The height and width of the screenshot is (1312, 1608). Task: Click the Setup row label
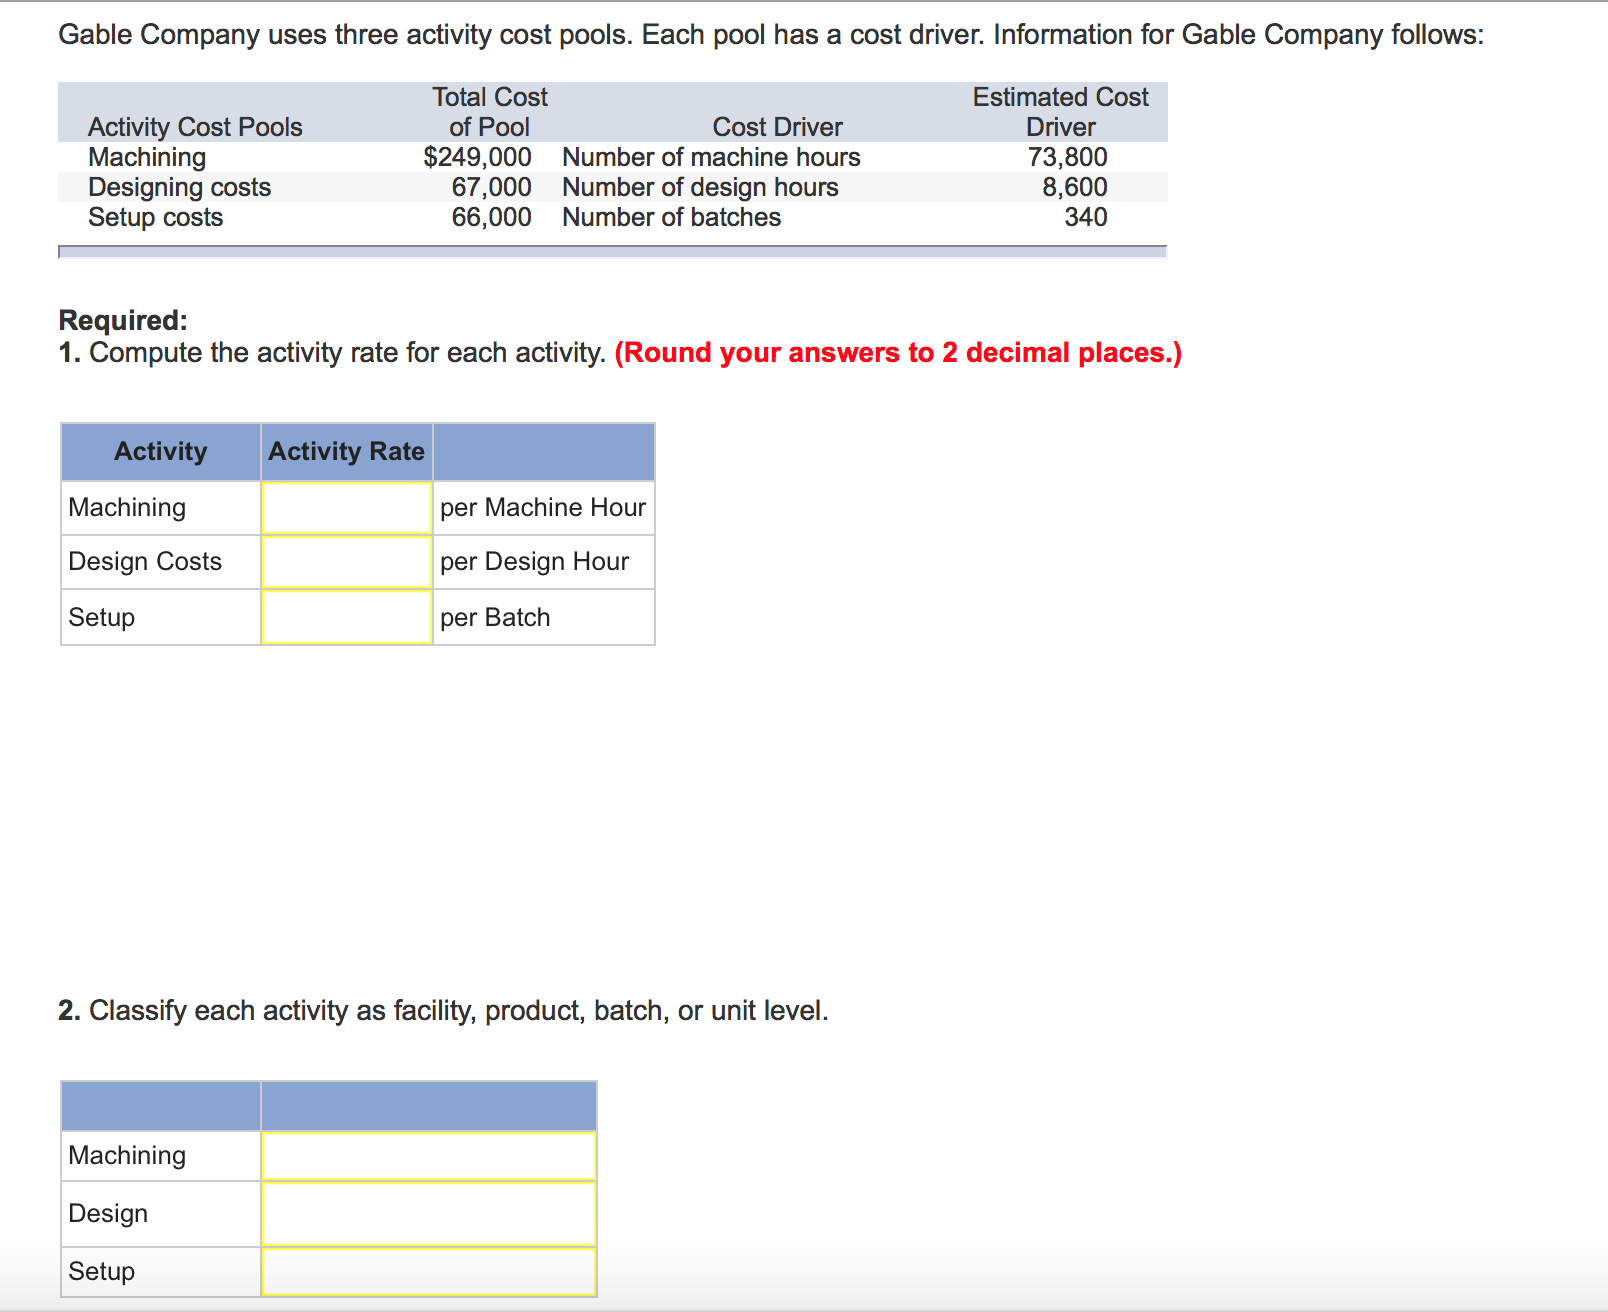point(101,617)
